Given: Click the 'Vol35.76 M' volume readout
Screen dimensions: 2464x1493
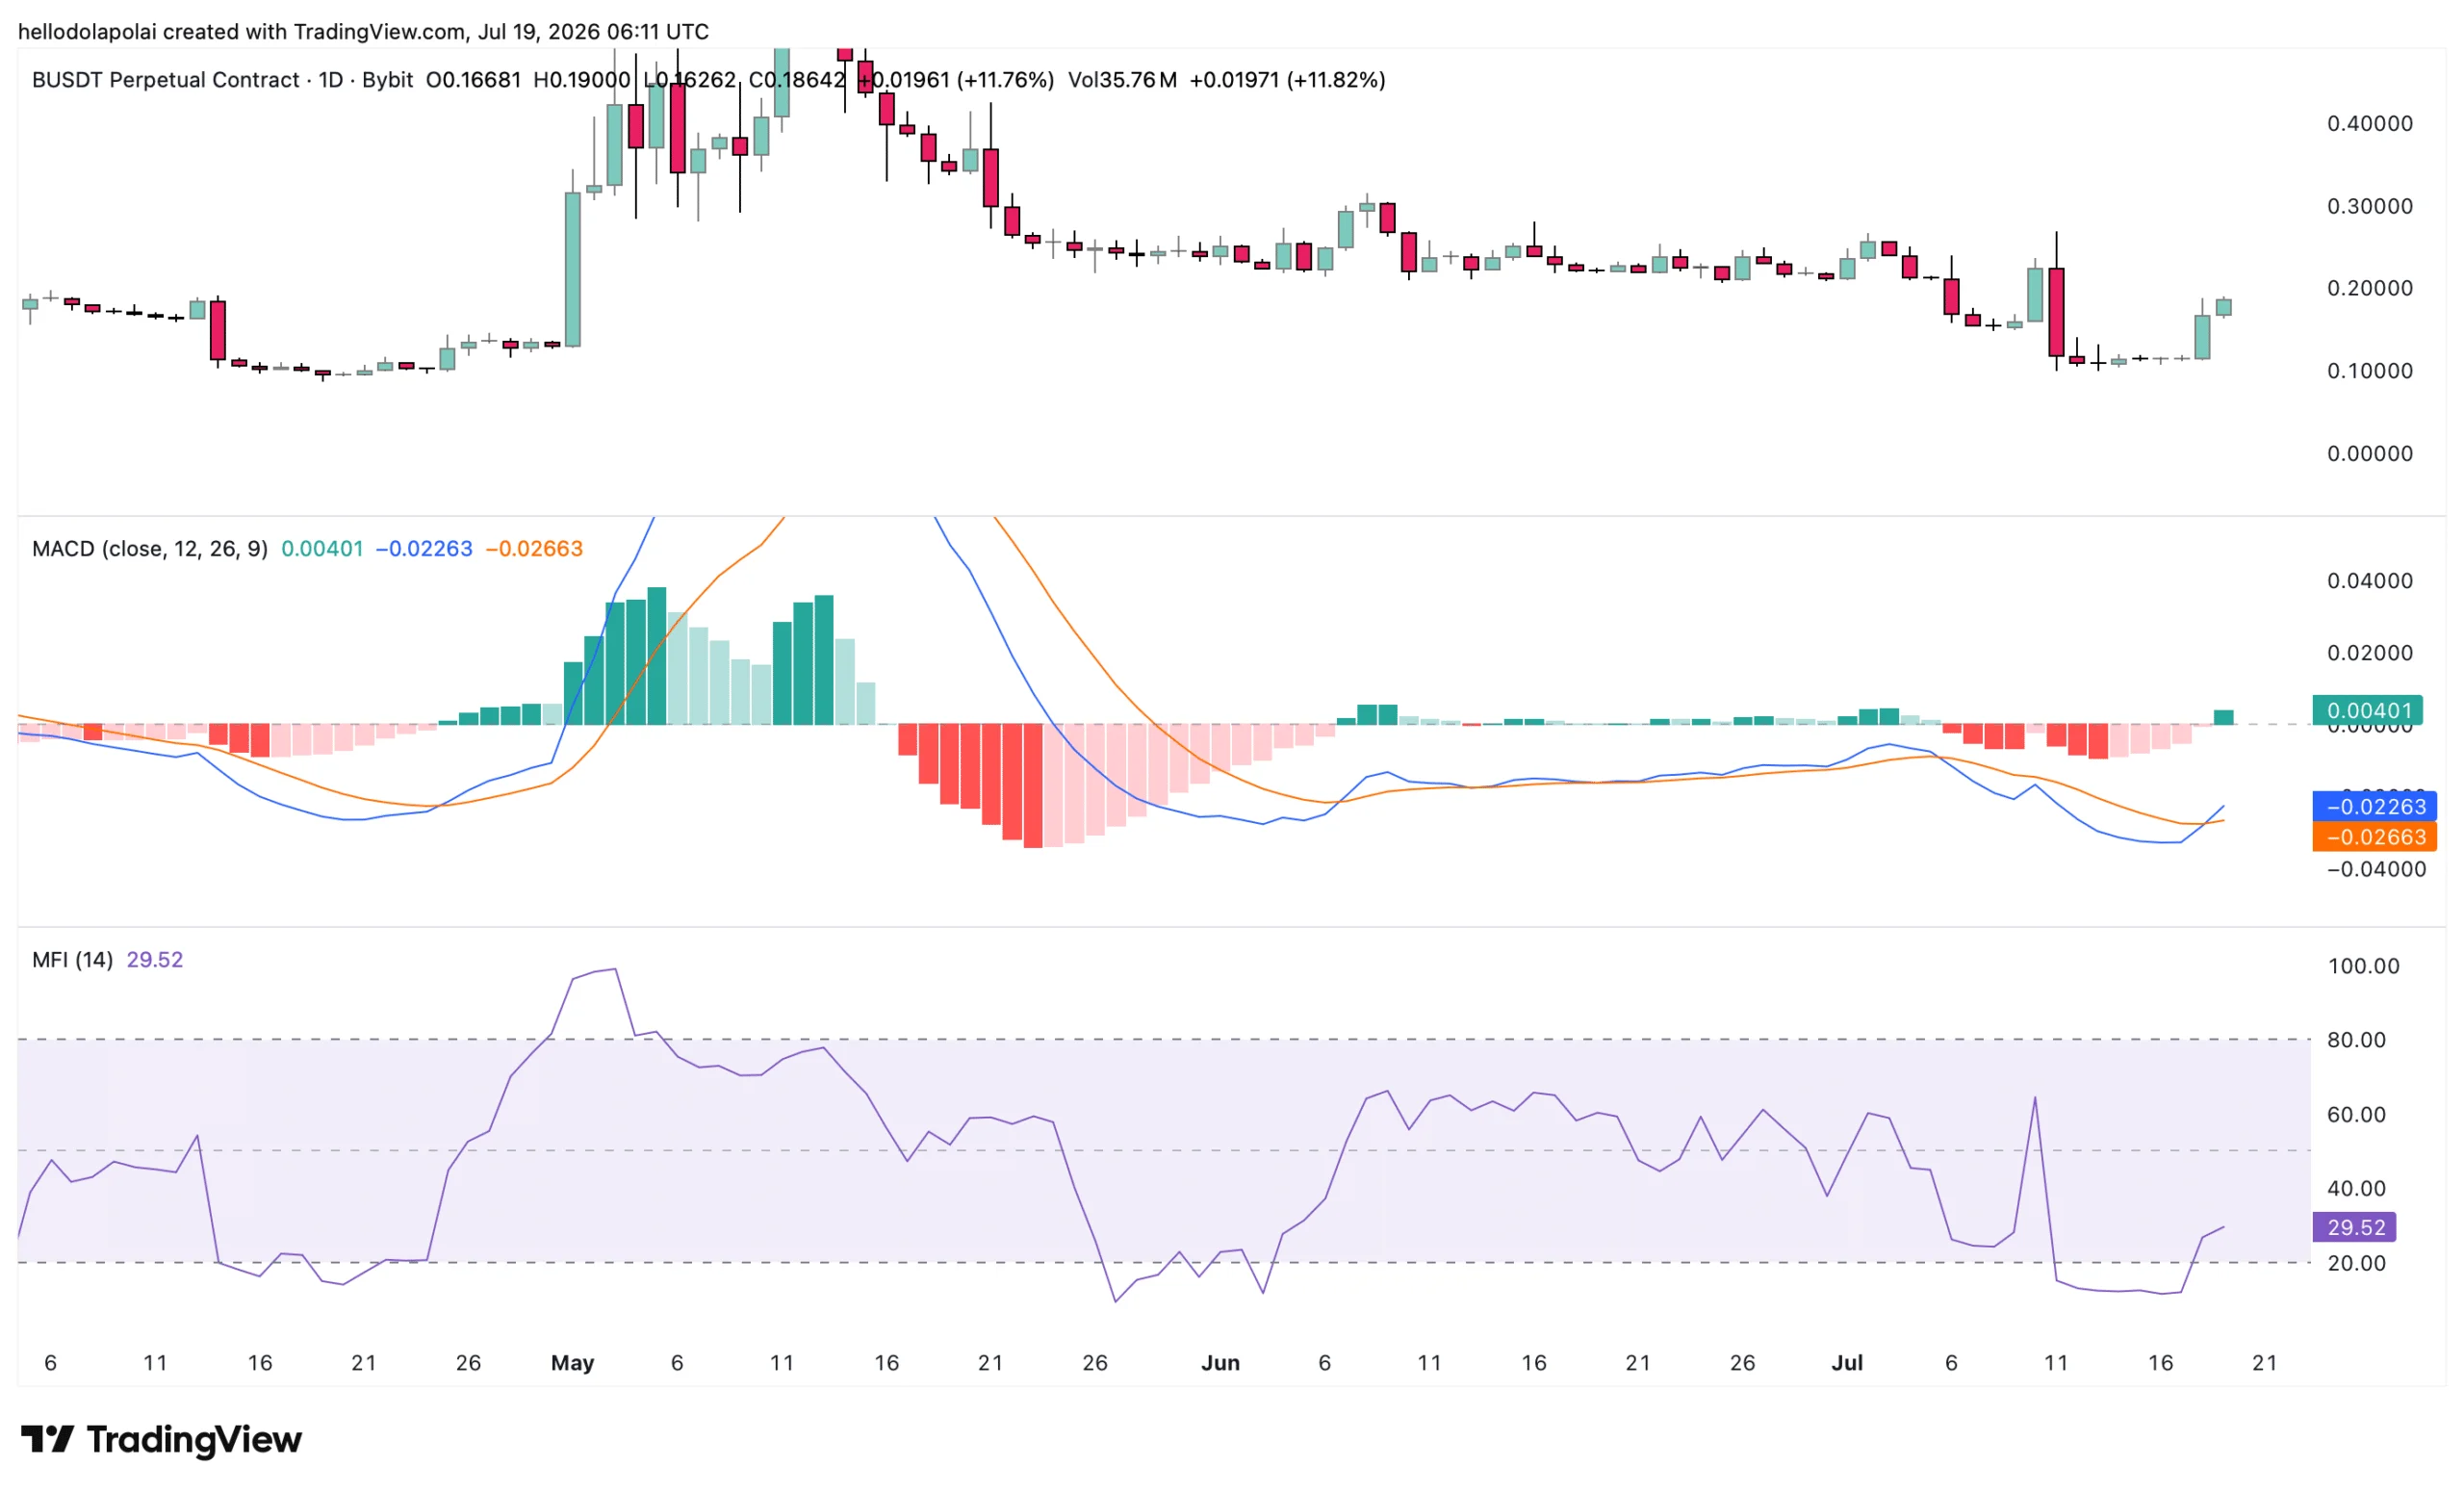Looking at the screenshot, I should tap(1122, 80).
